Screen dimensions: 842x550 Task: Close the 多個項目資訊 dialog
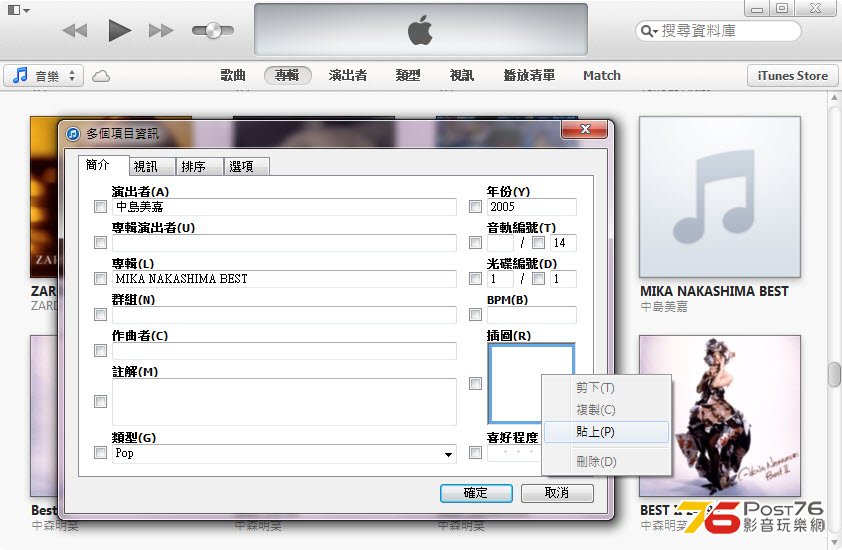(x=584, y=129)
